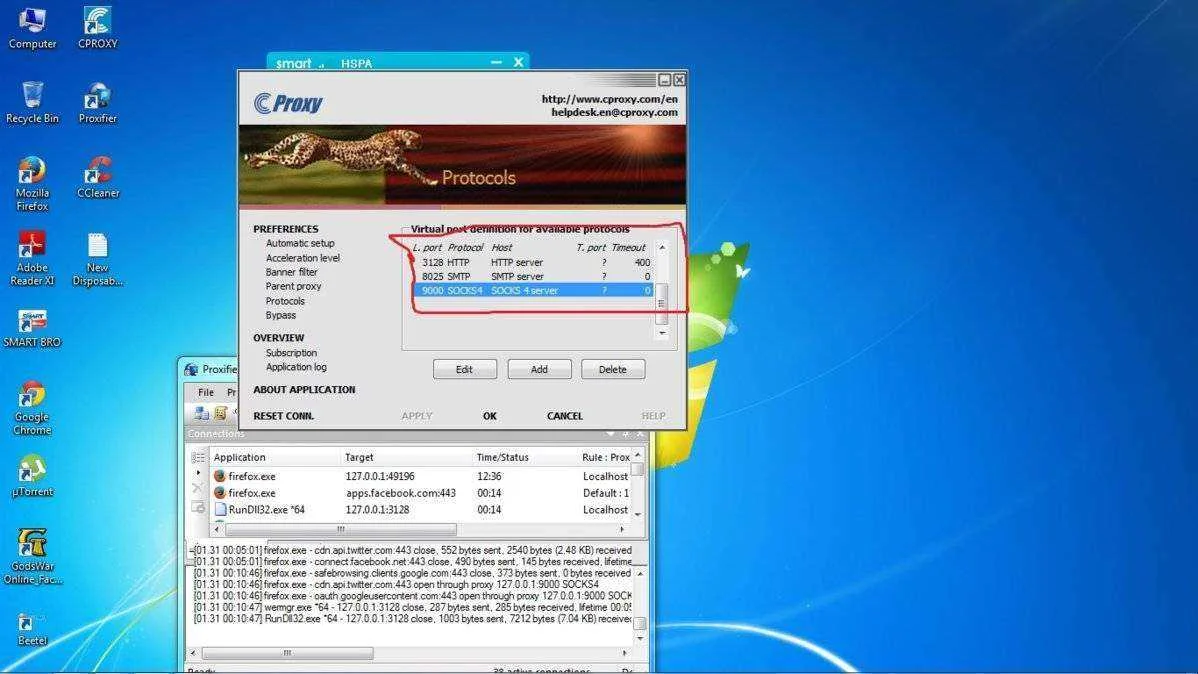Sort by Target column in Proxifier

click(359, 457)
